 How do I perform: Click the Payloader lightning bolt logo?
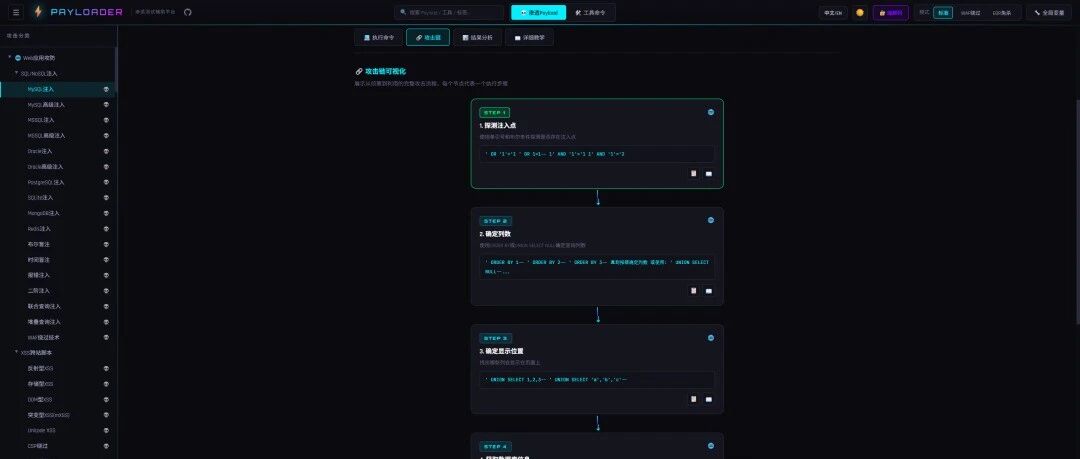pyautogui.click(x=38, y=12)
